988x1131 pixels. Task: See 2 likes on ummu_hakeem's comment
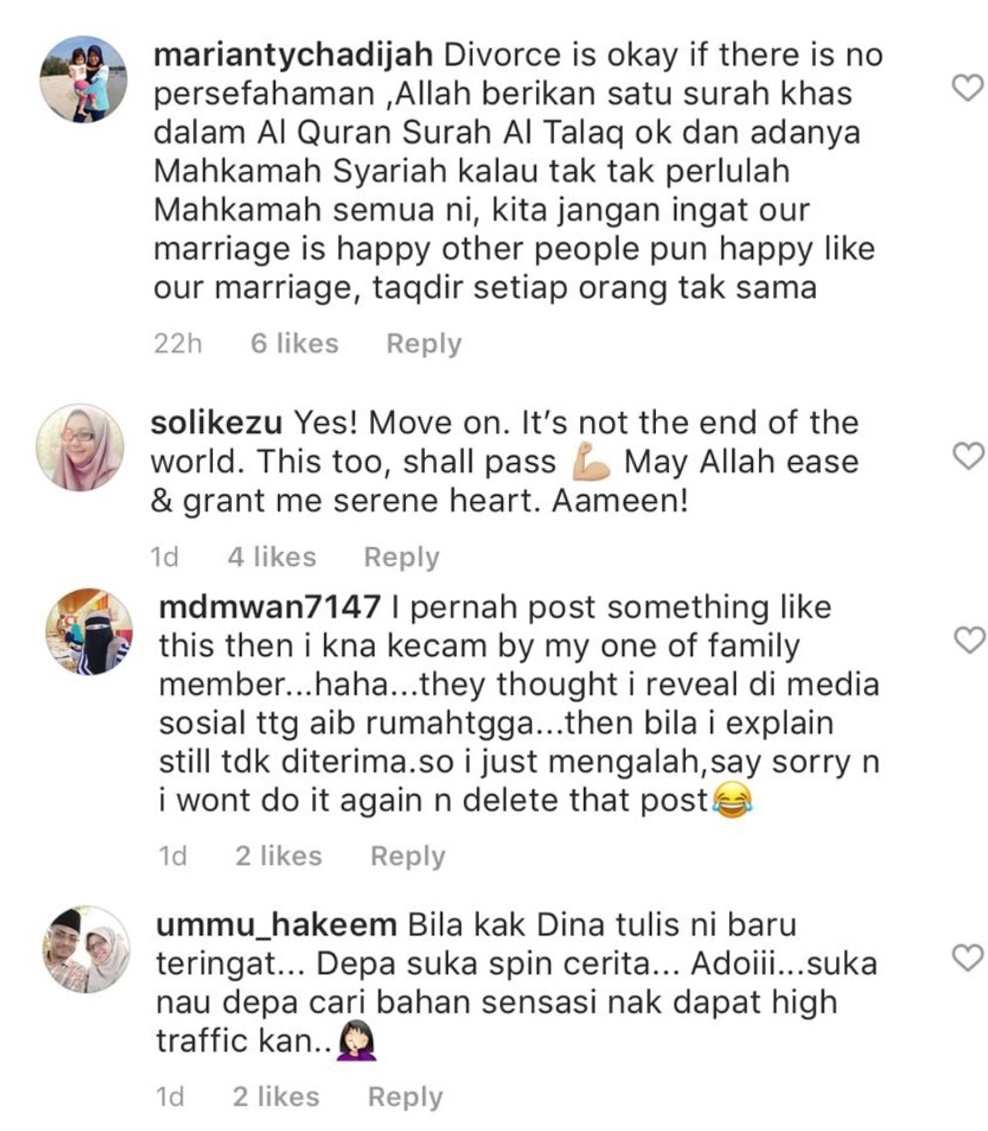coord(276,1097)
